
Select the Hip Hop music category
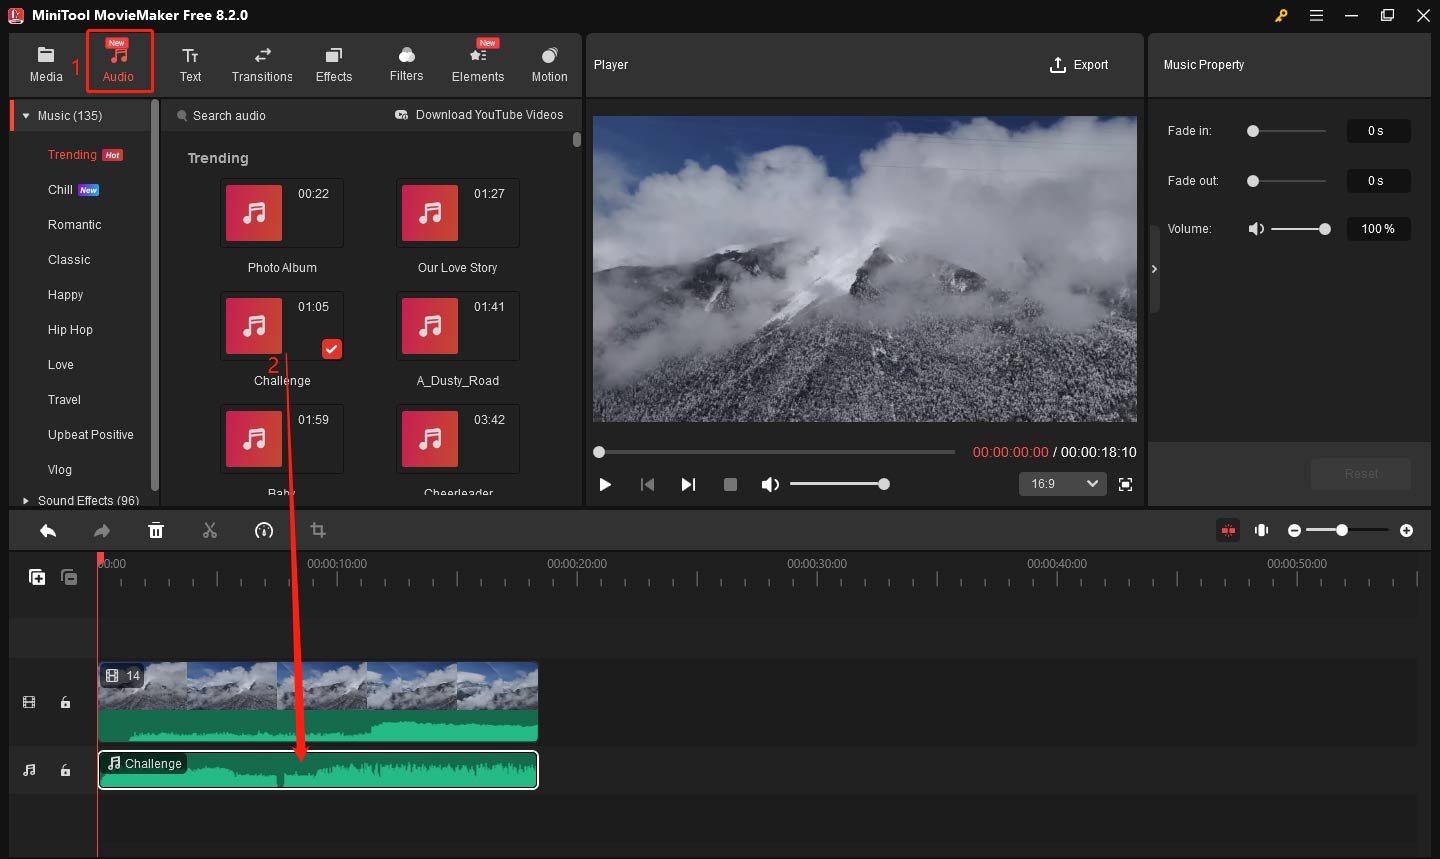70,330
